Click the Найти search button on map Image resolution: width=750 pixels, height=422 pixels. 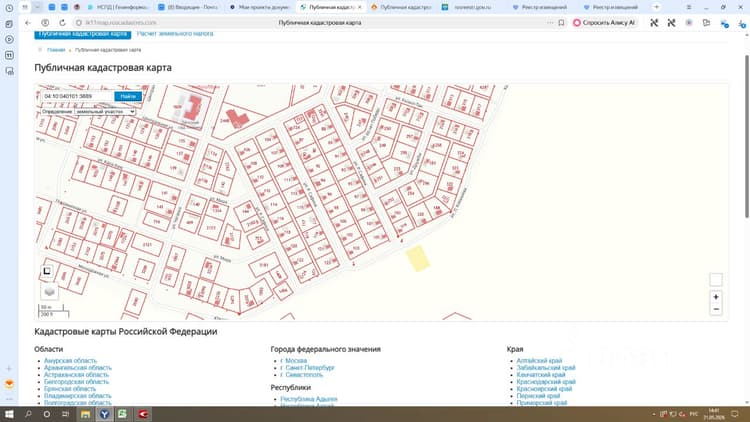(x=128, y=96)
